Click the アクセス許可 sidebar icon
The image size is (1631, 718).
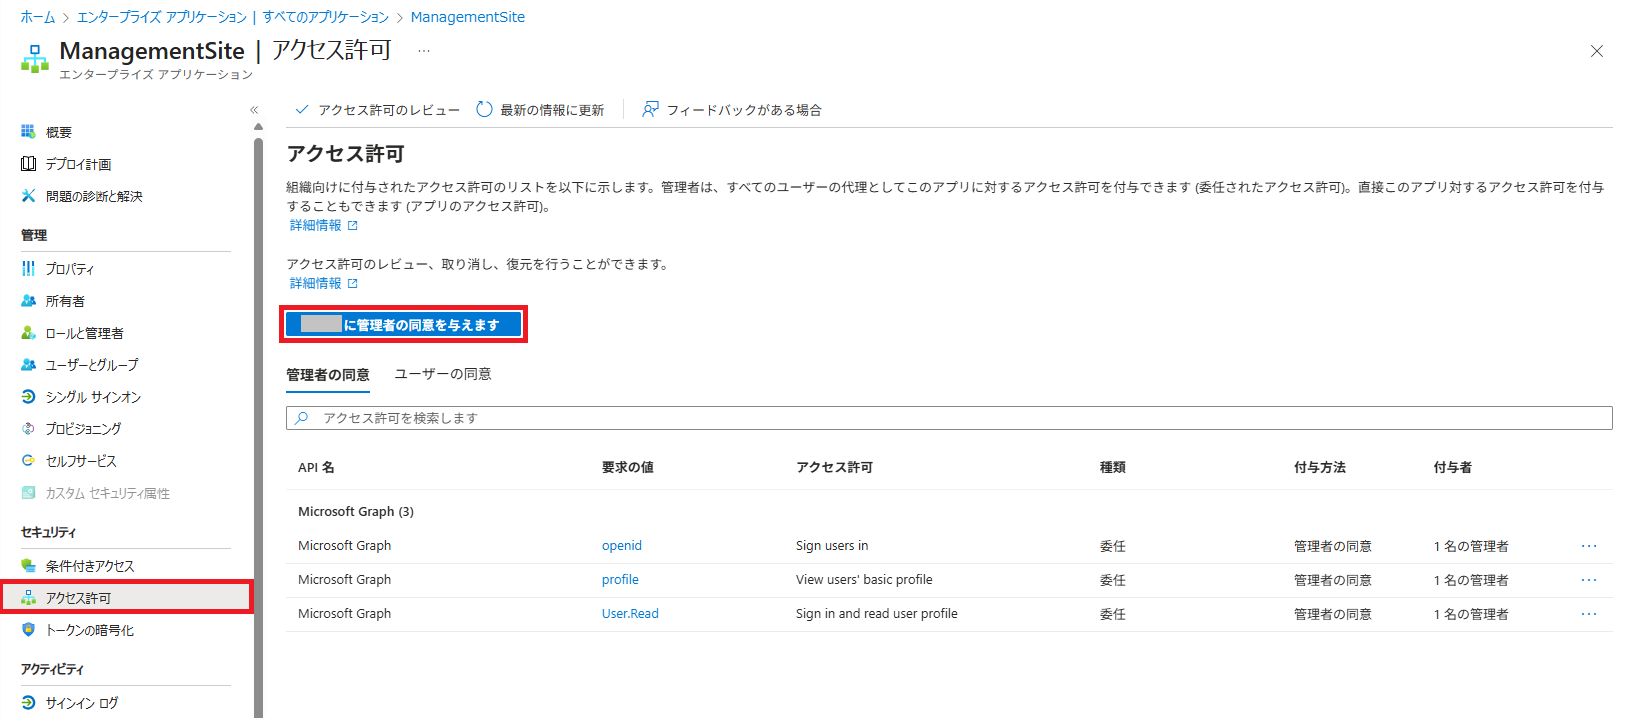[28, 598]
